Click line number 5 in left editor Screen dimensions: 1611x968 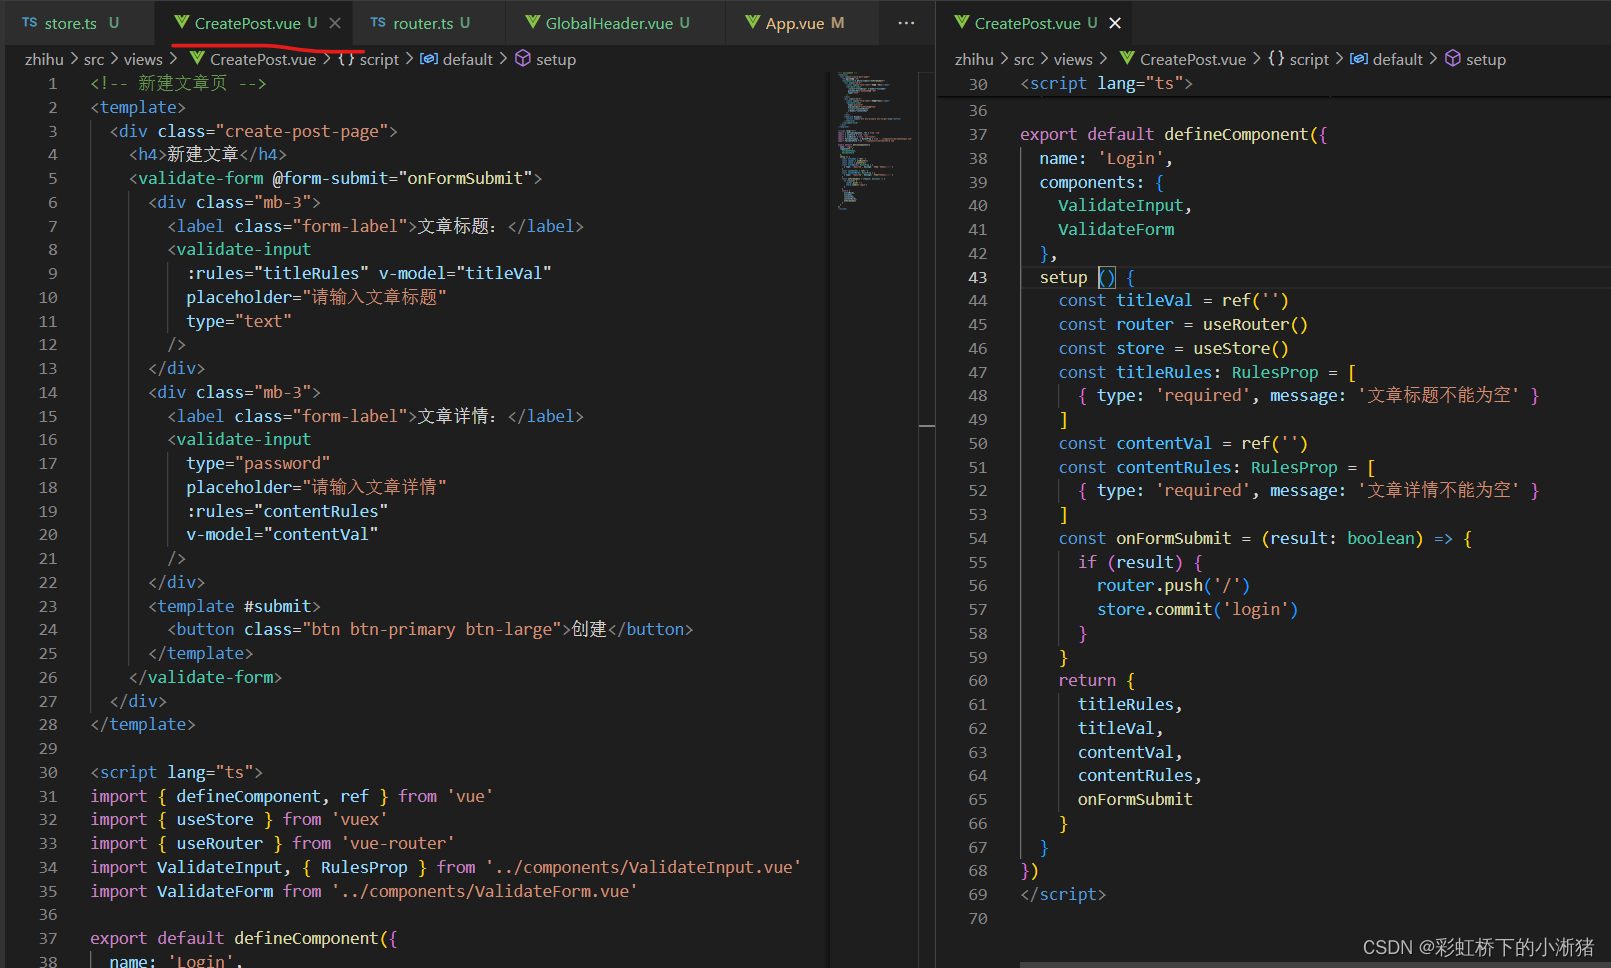coord(52,178)
